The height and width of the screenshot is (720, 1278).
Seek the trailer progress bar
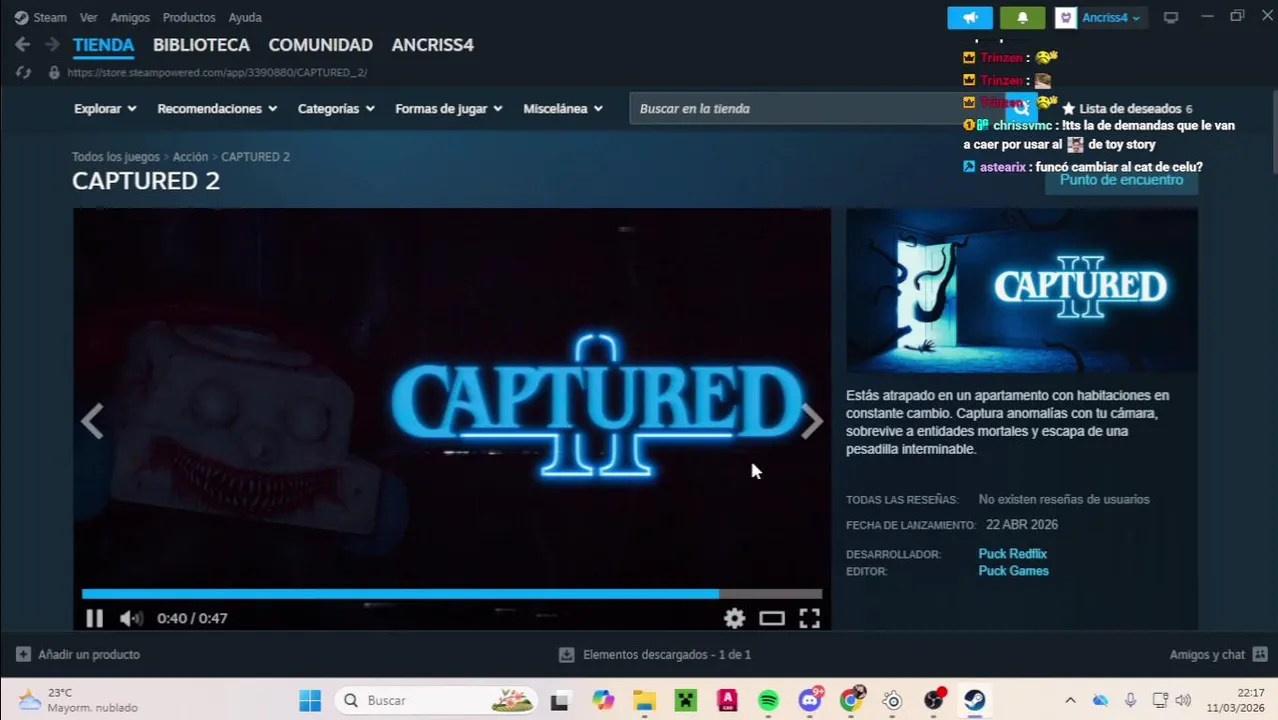click(x=452, y=594)
